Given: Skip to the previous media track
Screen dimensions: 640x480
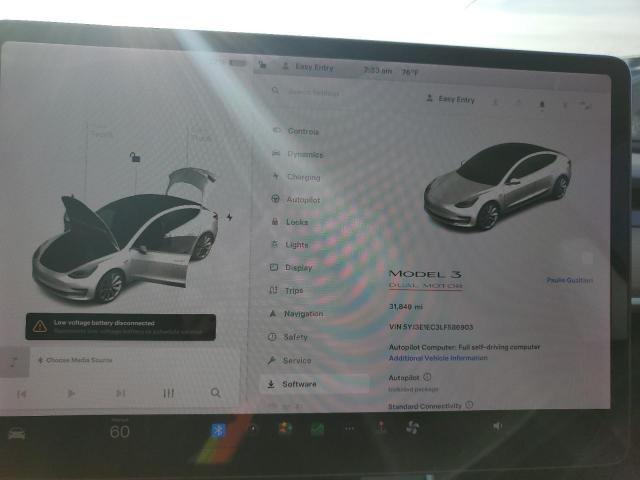Looking at the screenshot, I should (22, 394).
